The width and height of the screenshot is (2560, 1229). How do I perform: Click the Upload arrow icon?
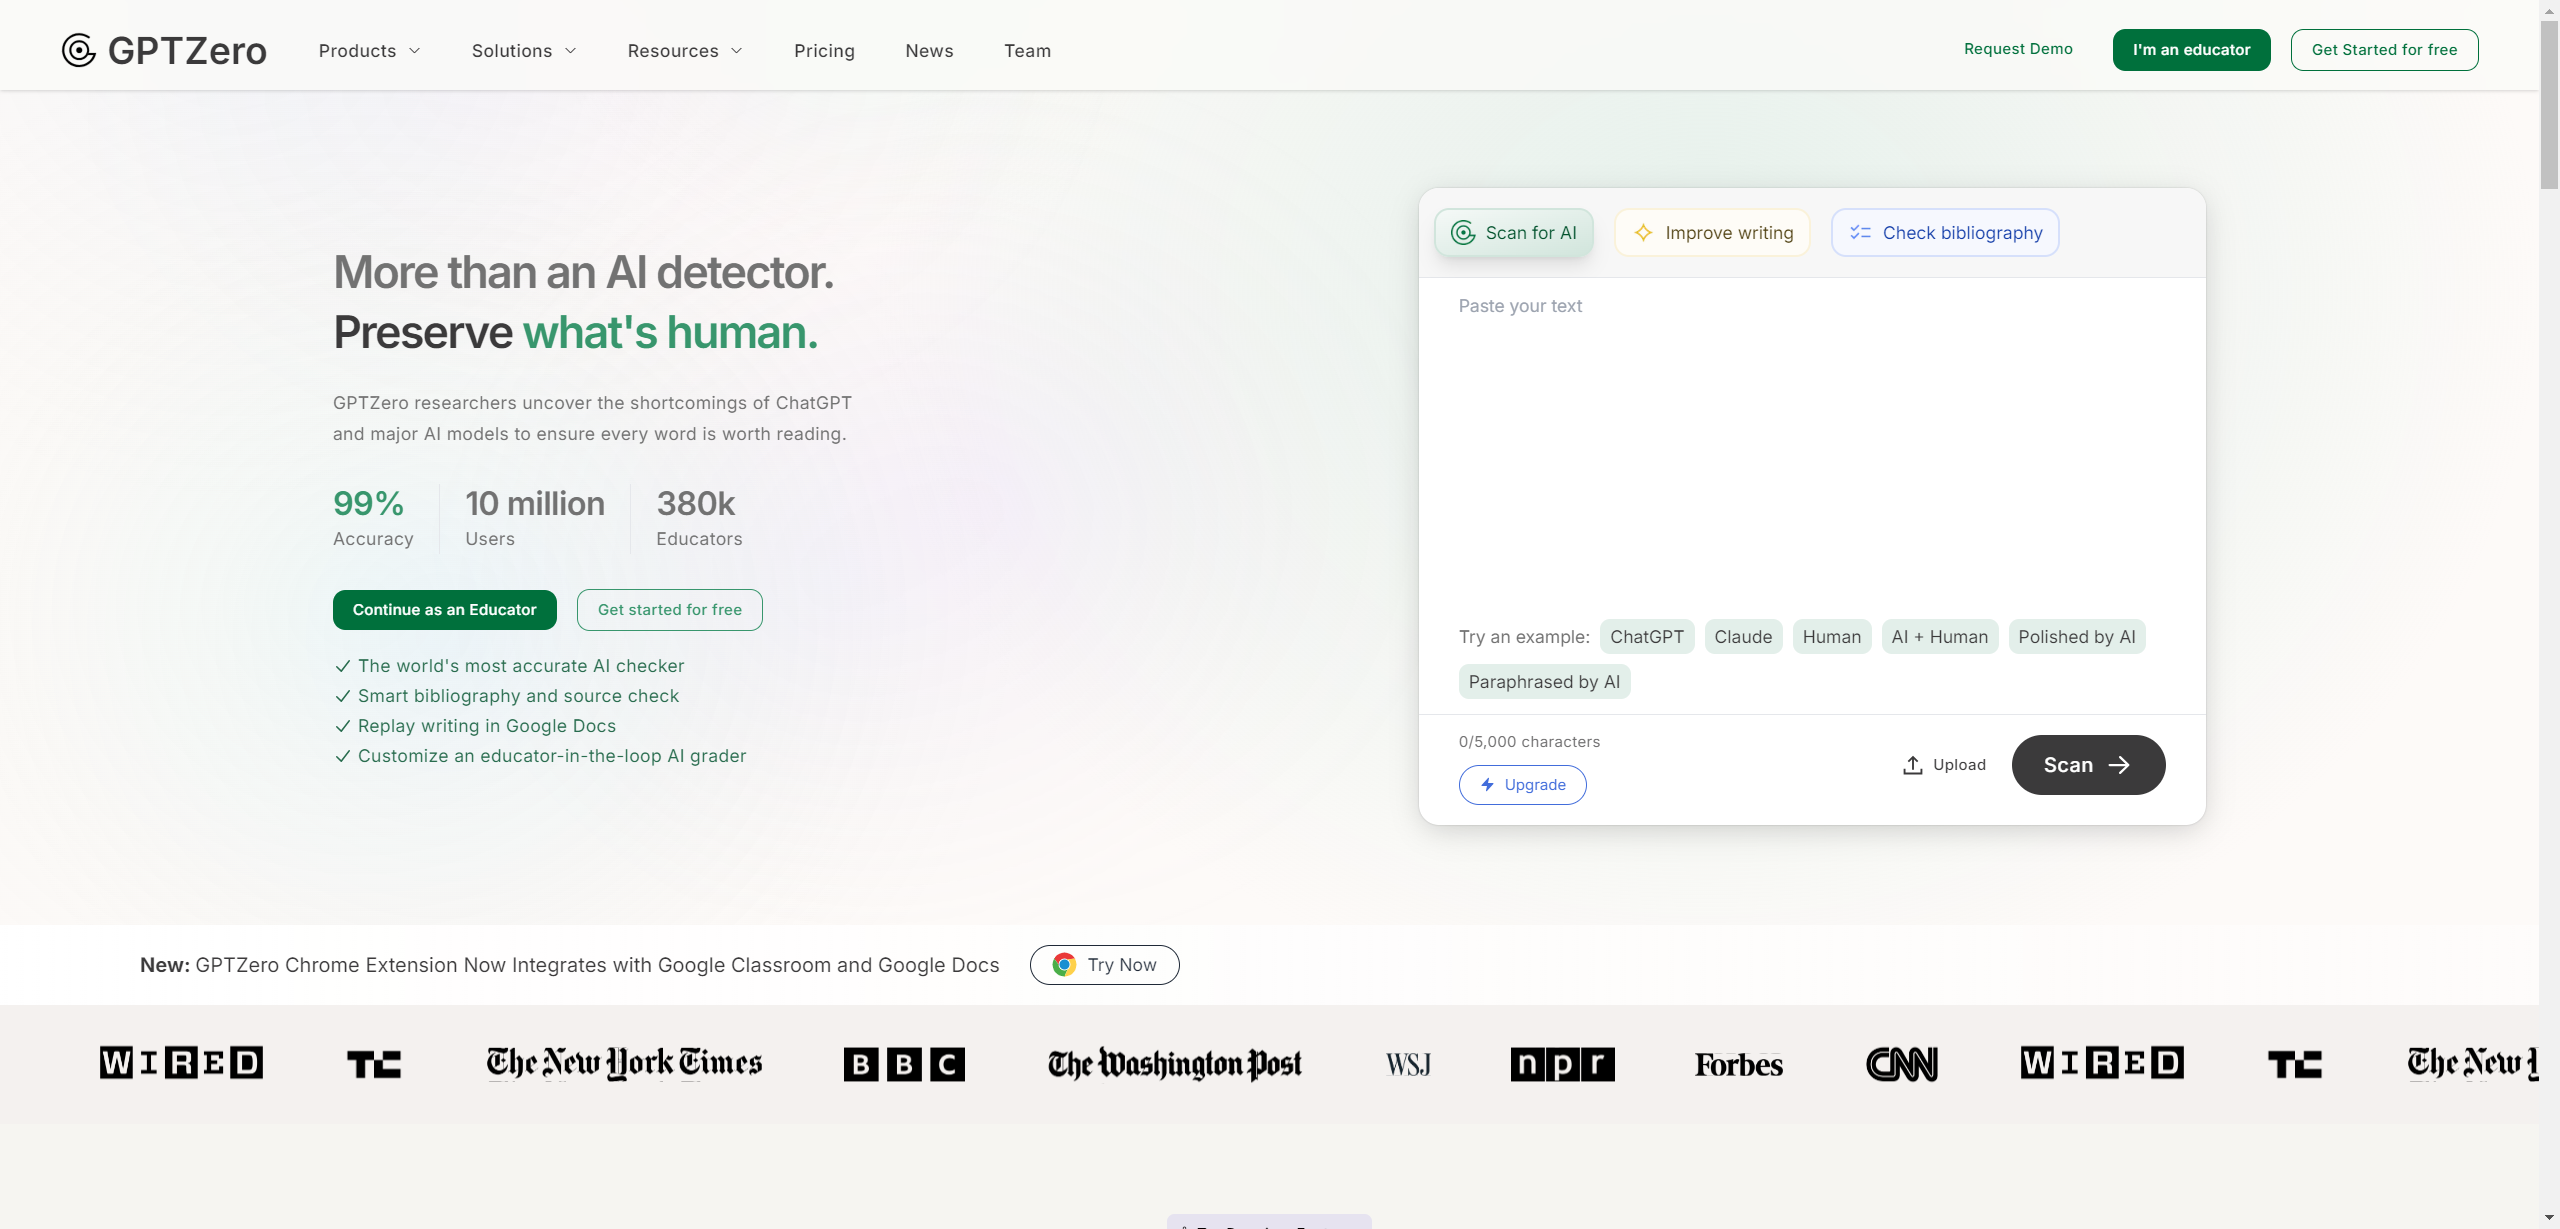click(x=1912, y=765)
